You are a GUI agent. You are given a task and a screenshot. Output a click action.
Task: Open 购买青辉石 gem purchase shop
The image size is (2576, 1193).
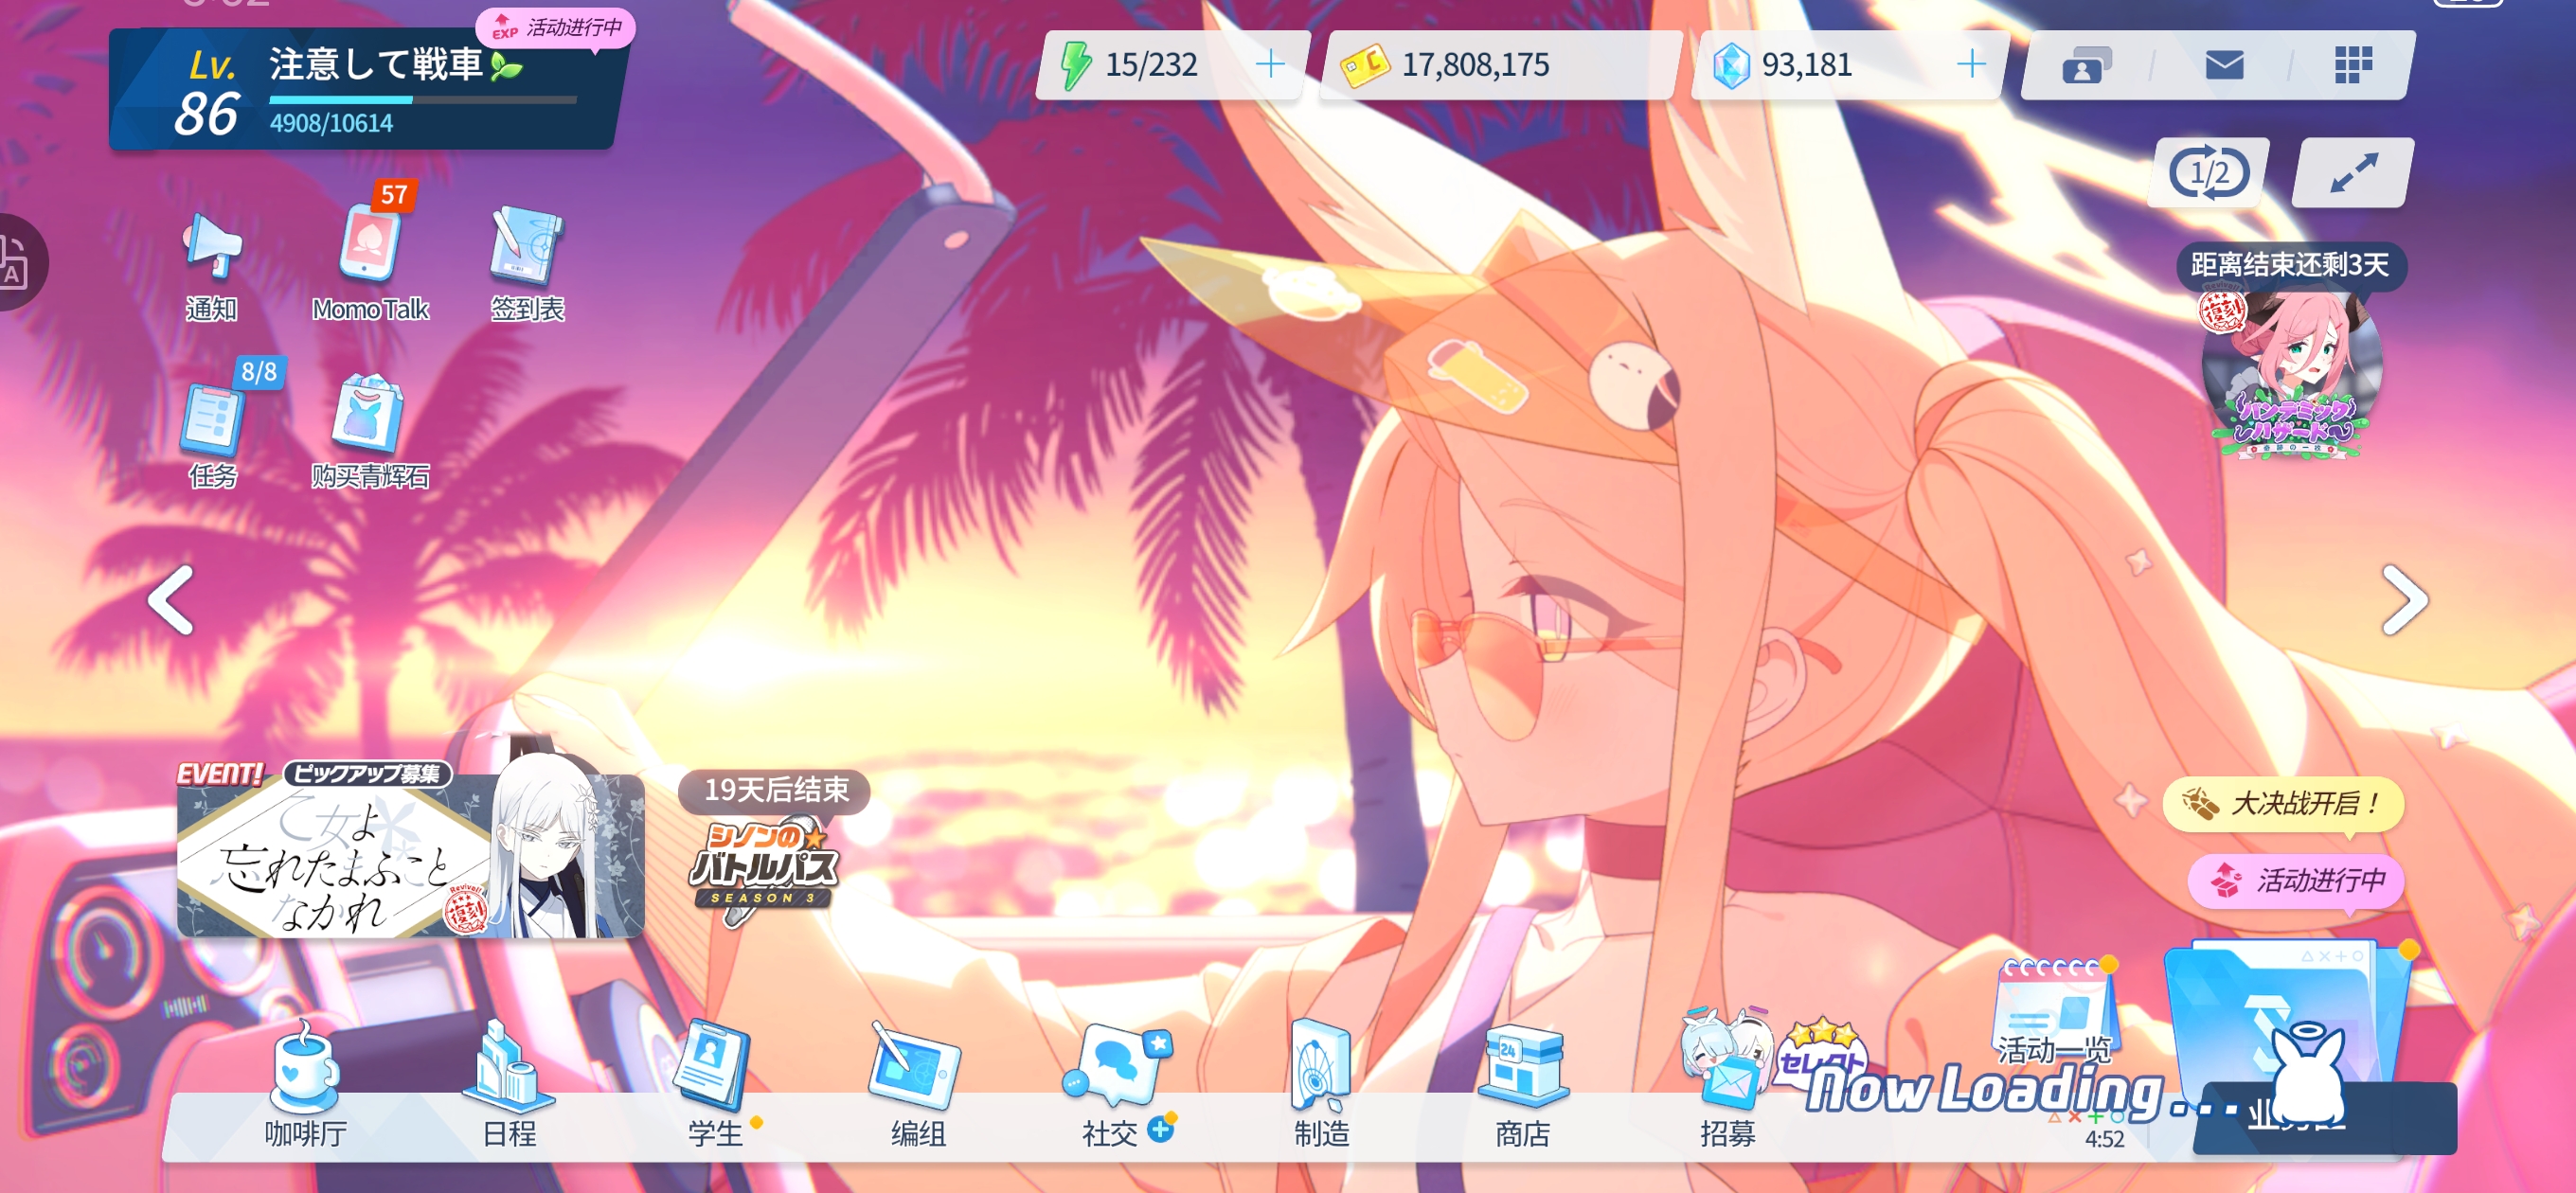point(370,432)
